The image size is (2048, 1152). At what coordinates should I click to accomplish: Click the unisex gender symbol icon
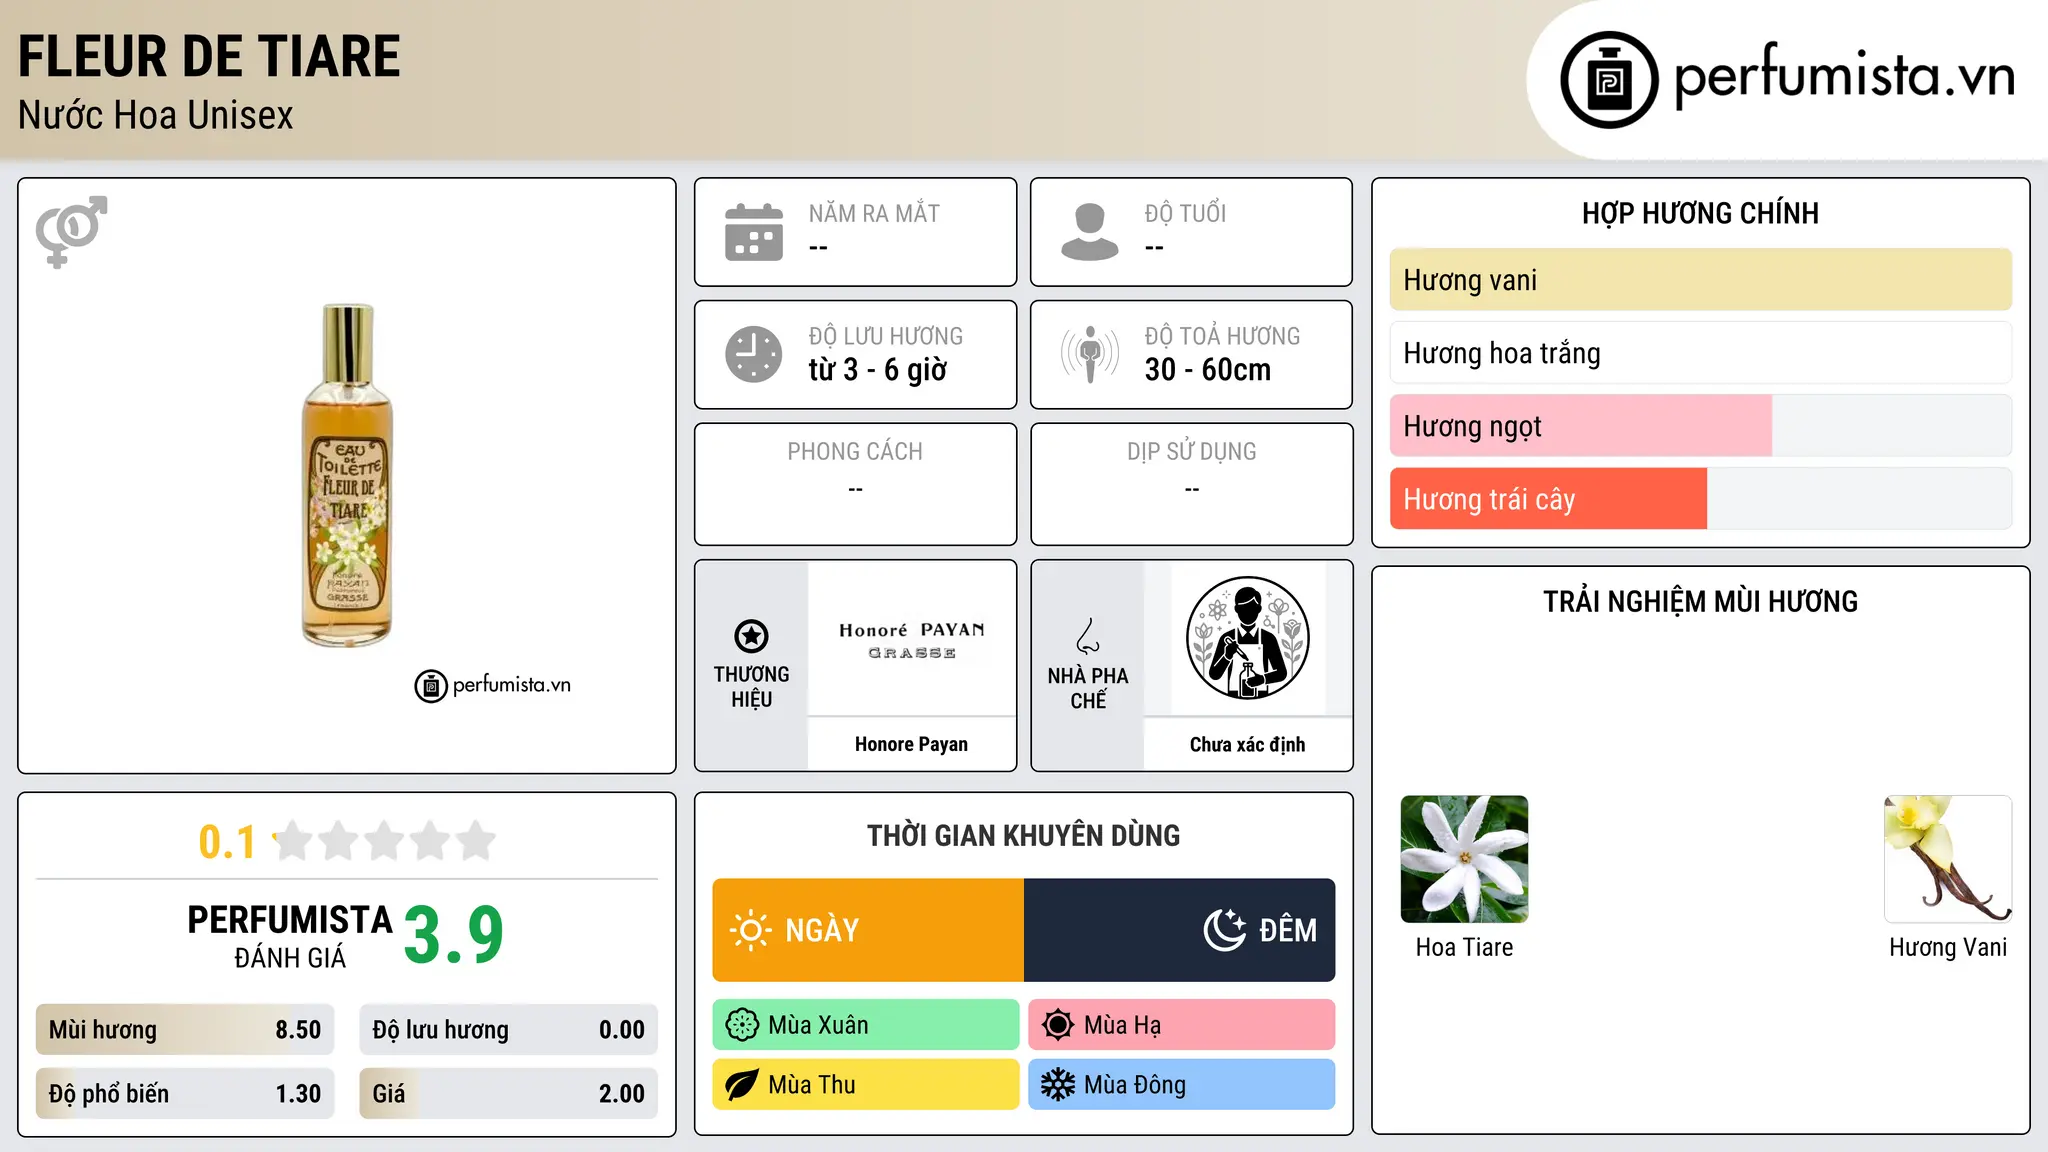[71, 231]
